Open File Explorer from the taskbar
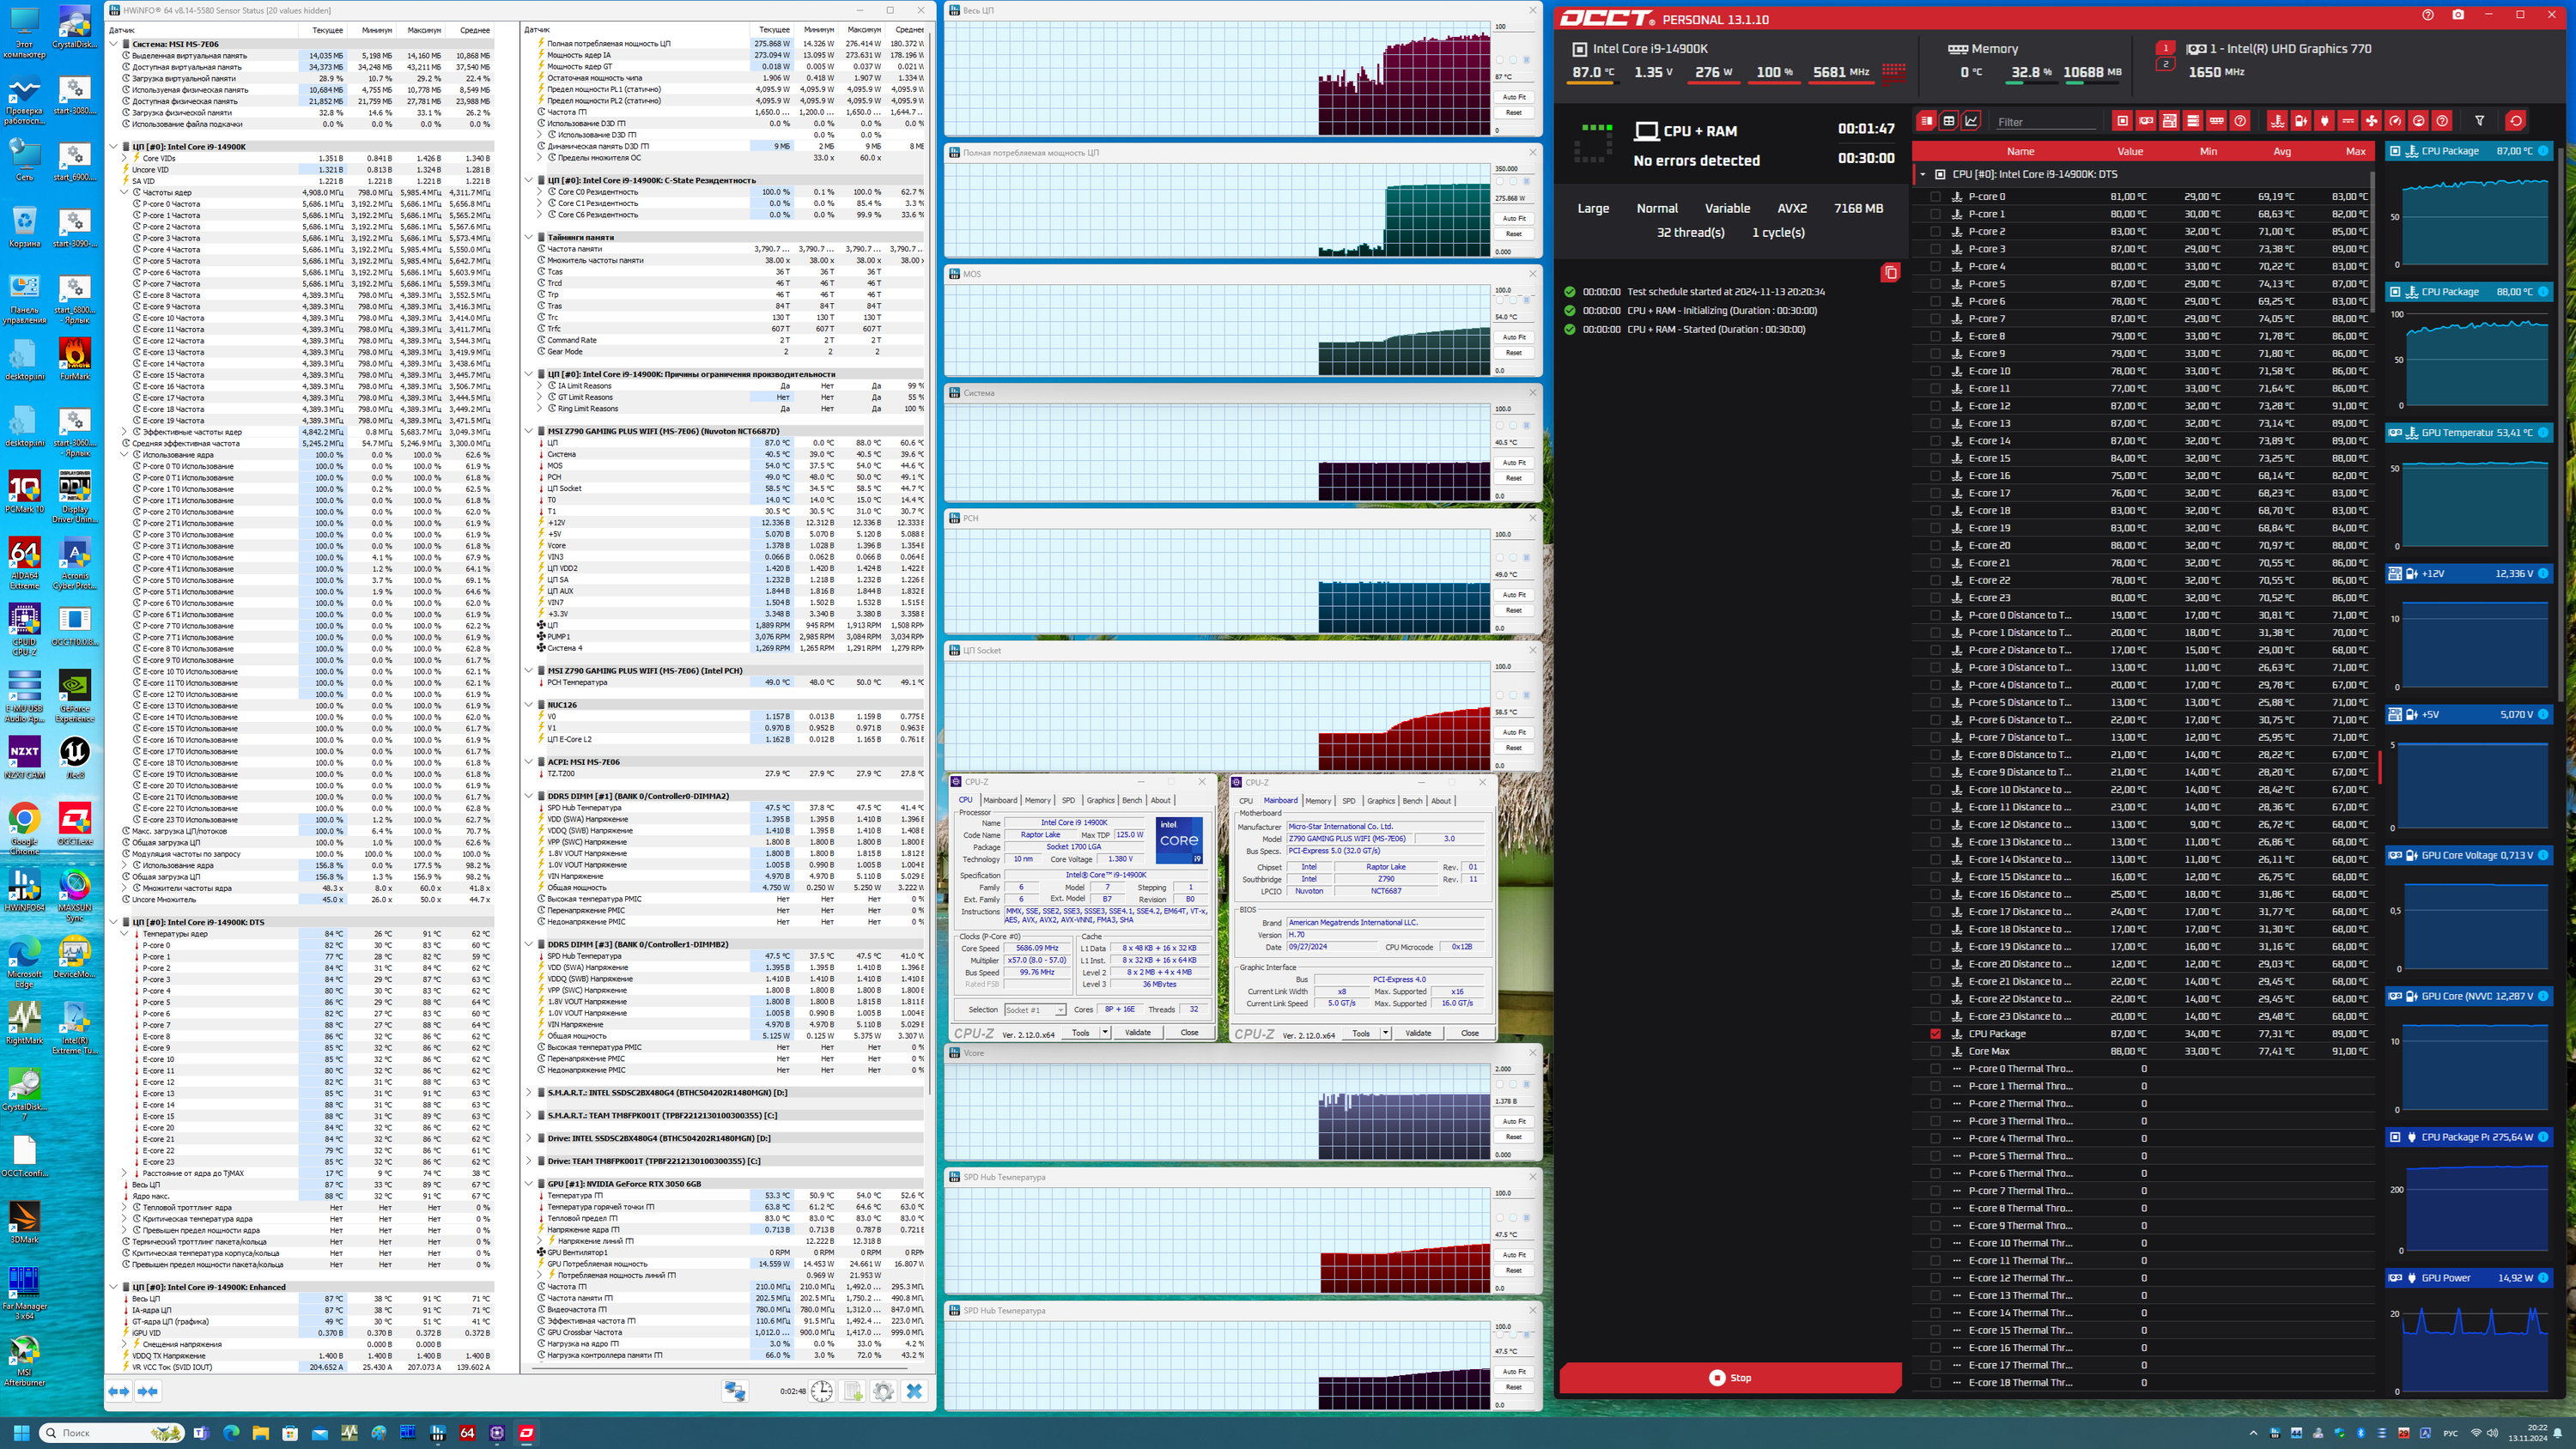 [x=260, y=1433]
